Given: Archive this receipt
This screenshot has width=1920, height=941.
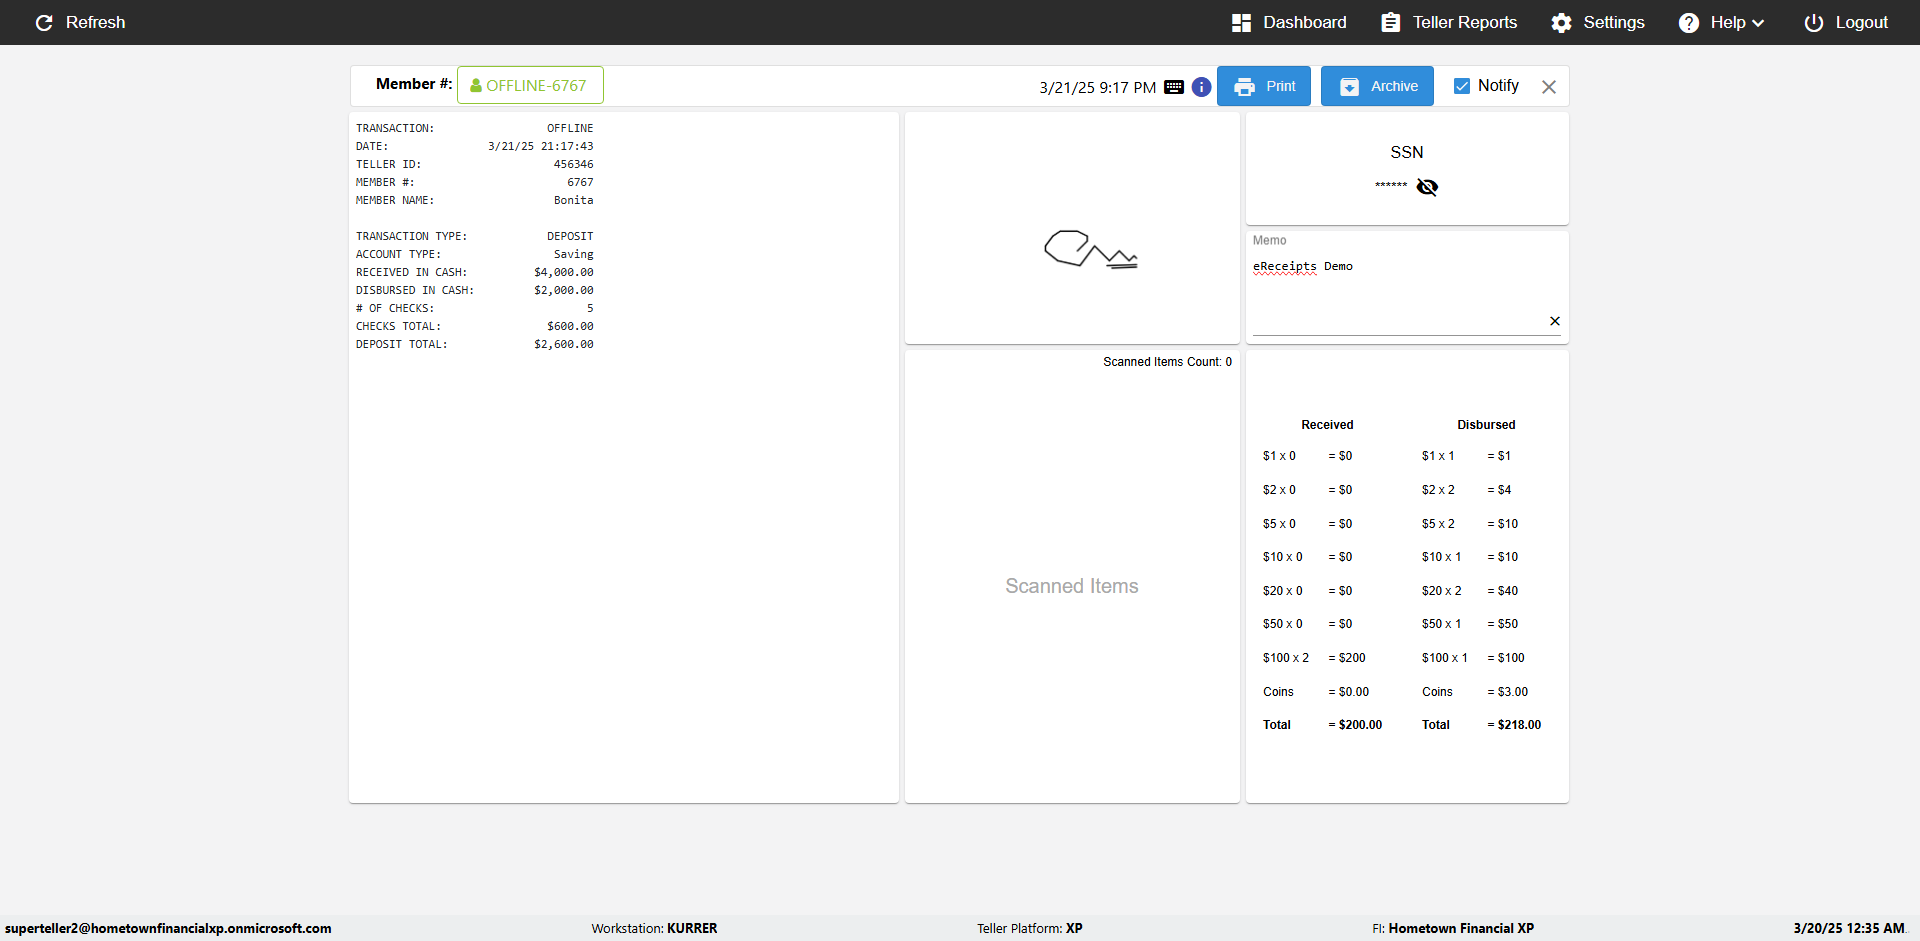Looking at the screenshot, I should [1377, 86].
